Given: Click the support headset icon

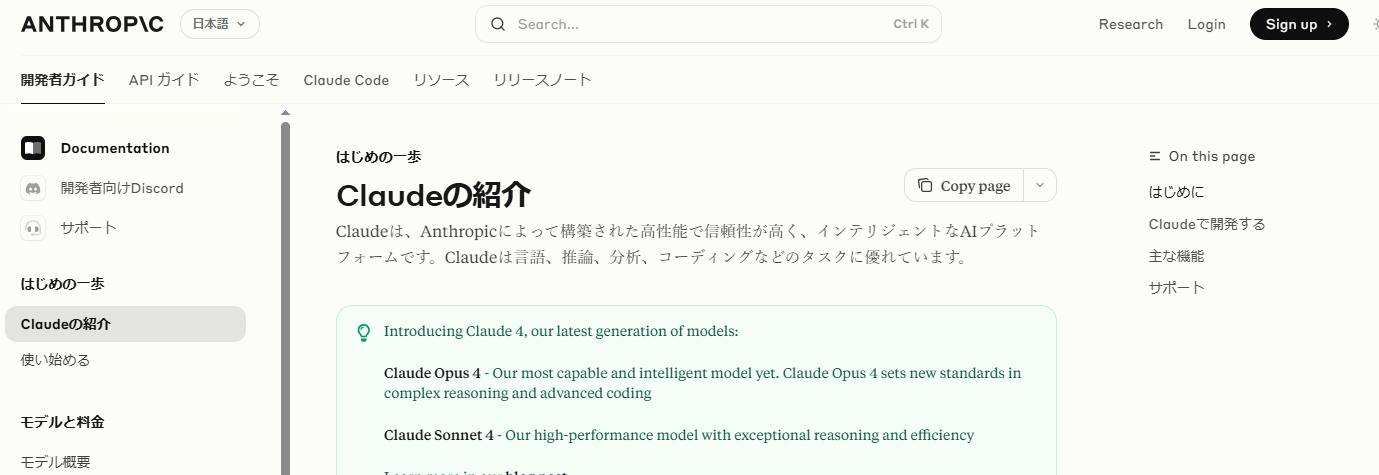Looking at the screenshot, I should (33, 228).
